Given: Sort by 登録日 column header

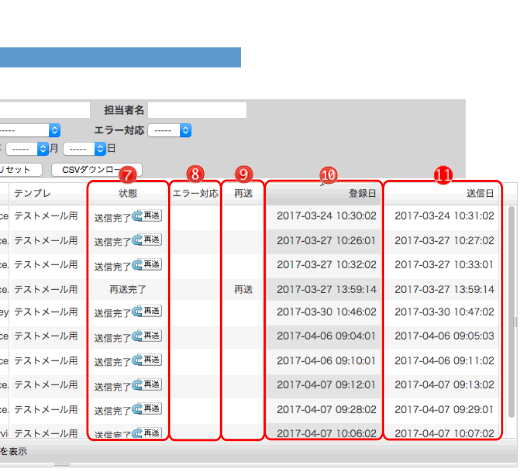Looking at the screenshot, I should pos(323,193).
